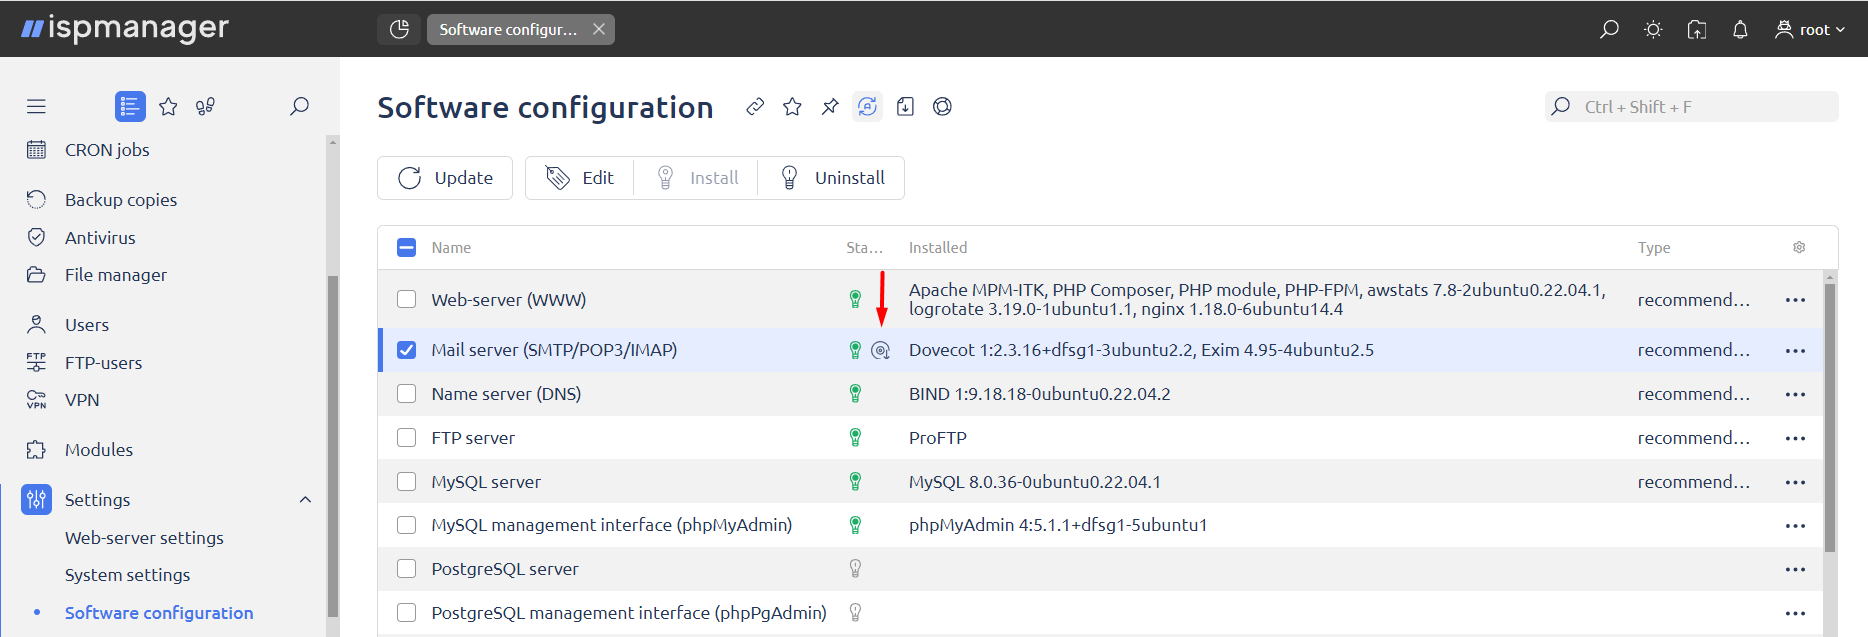1868x637 pixels.
Task: Open three-dot menu for Mail server row
Action: coord(1795,351)
